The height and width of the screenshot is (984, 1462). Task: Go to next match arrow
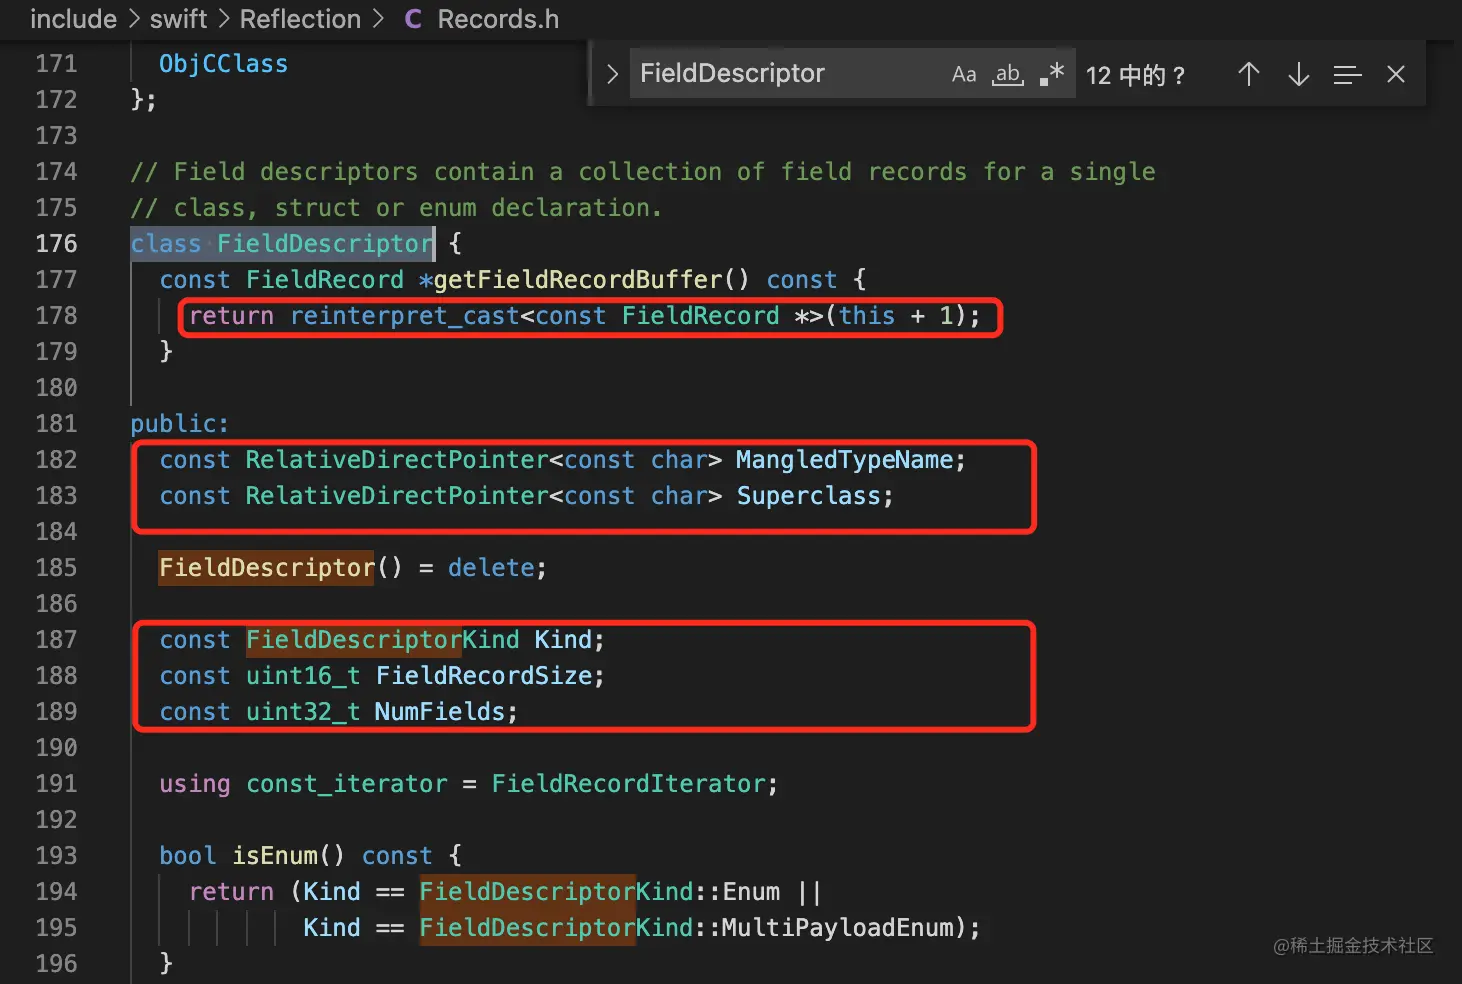pos(1298,74)
